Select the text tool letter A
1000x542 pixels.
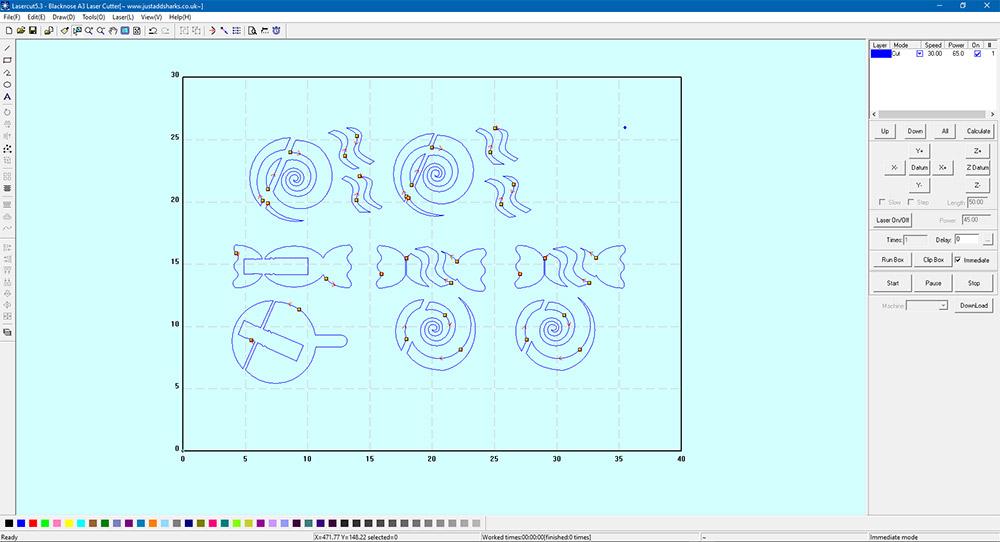[x=8, y=97]
